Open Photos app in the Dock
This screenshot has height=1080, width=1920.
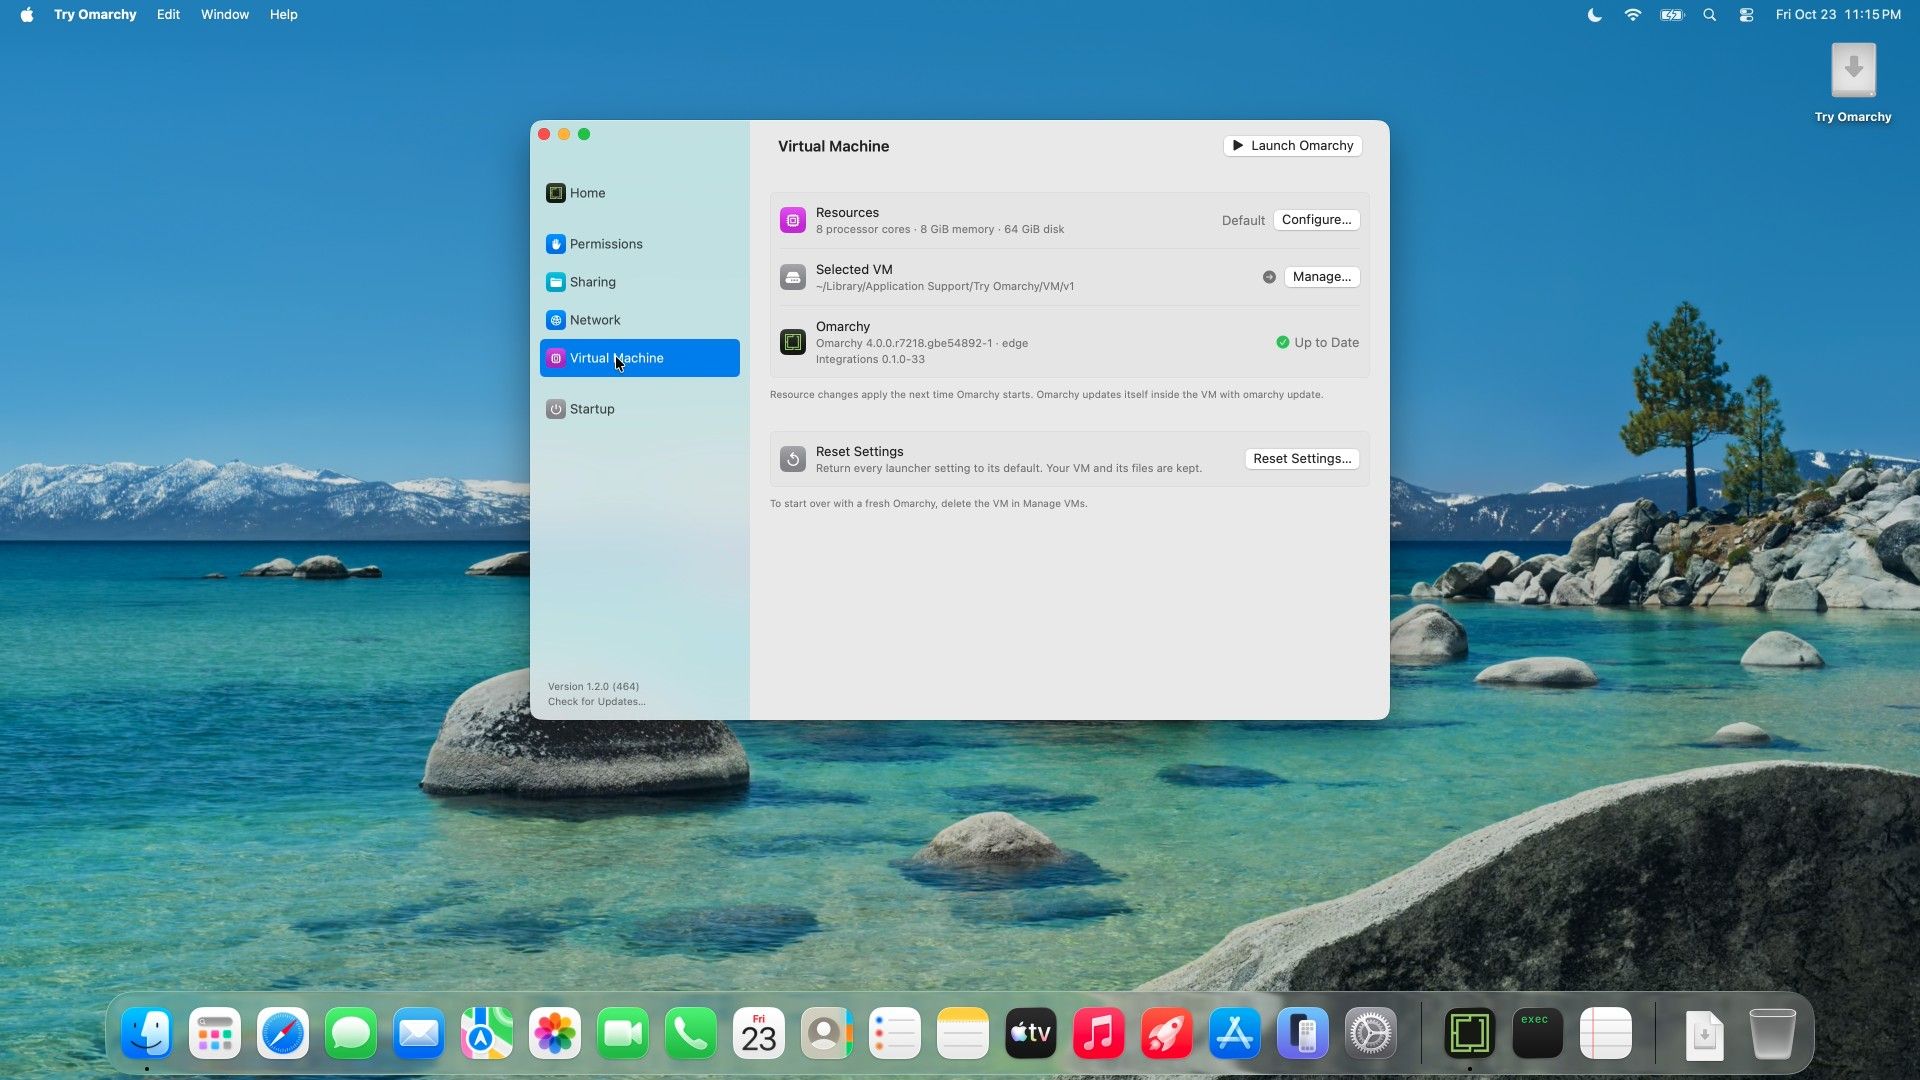coord(555,1033)
